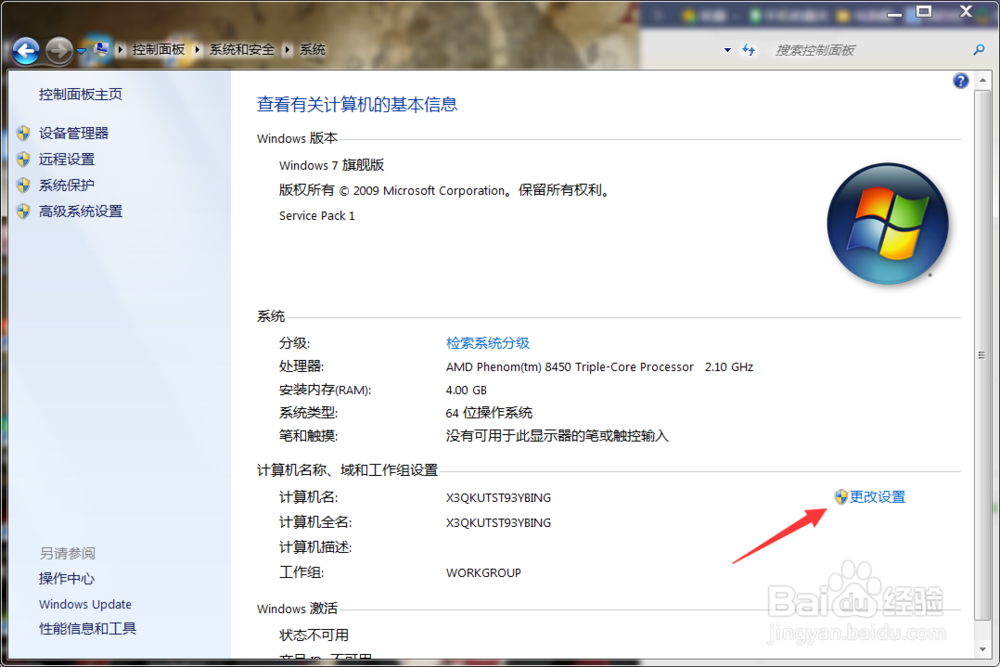Click the Back navigation arrow button

pyautogui.click(x=26, y=50)
